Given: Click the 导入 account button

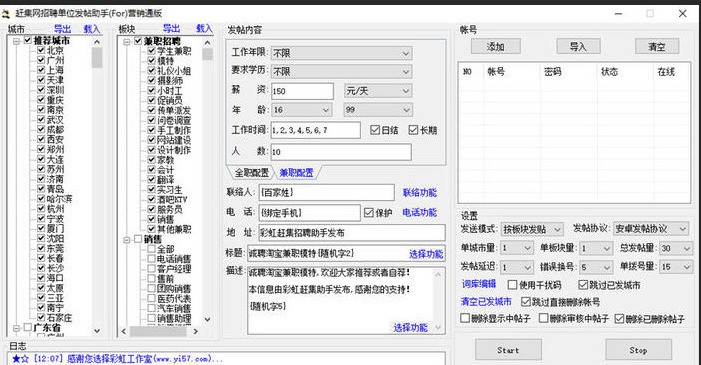Looking at the screenshot, I should click(x=578, y=46).
